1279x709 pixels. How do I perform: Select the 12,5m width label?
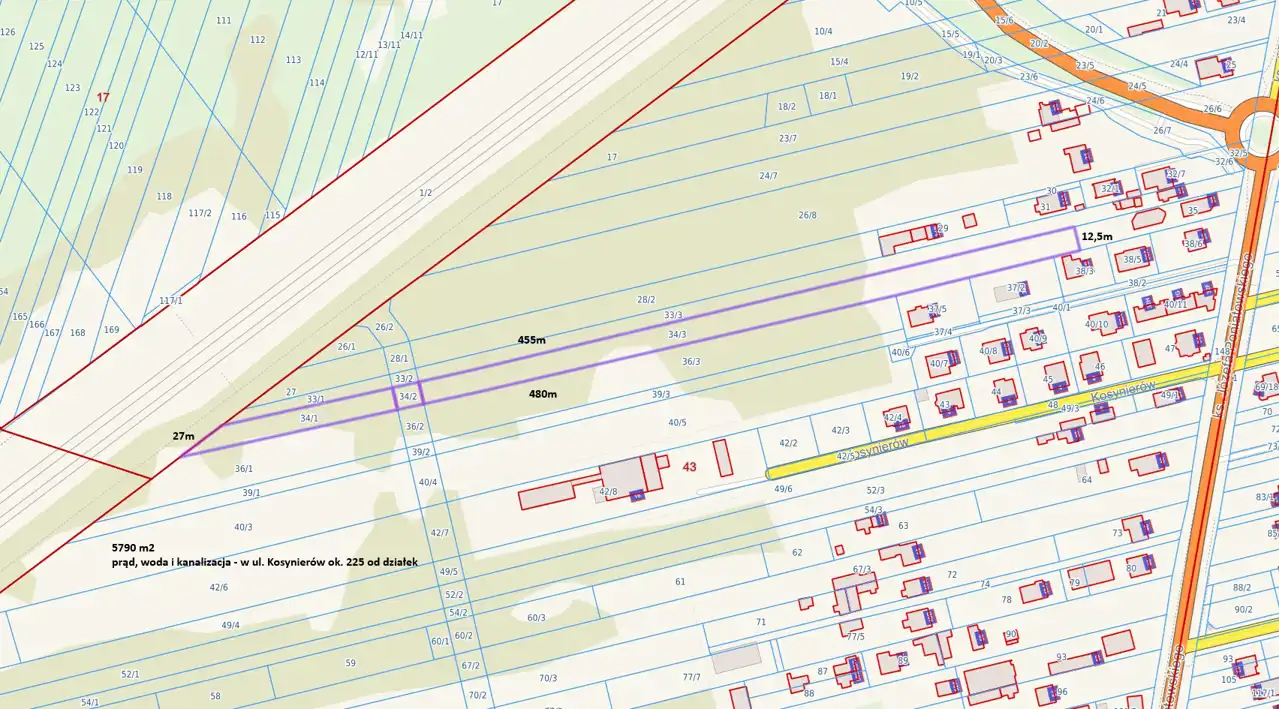coord(1097,236)
